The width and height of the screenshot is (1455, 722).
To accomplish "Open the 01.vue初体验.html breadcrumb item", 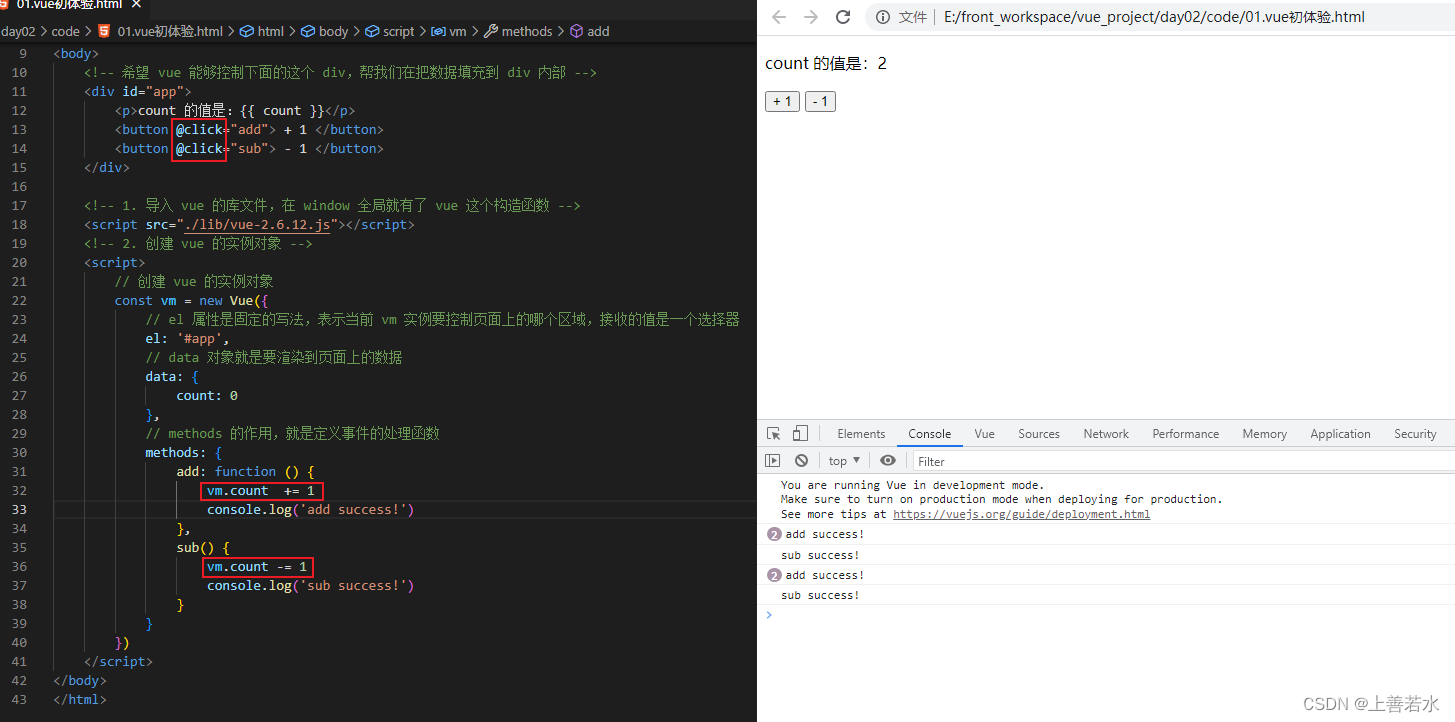I will 170,31.
